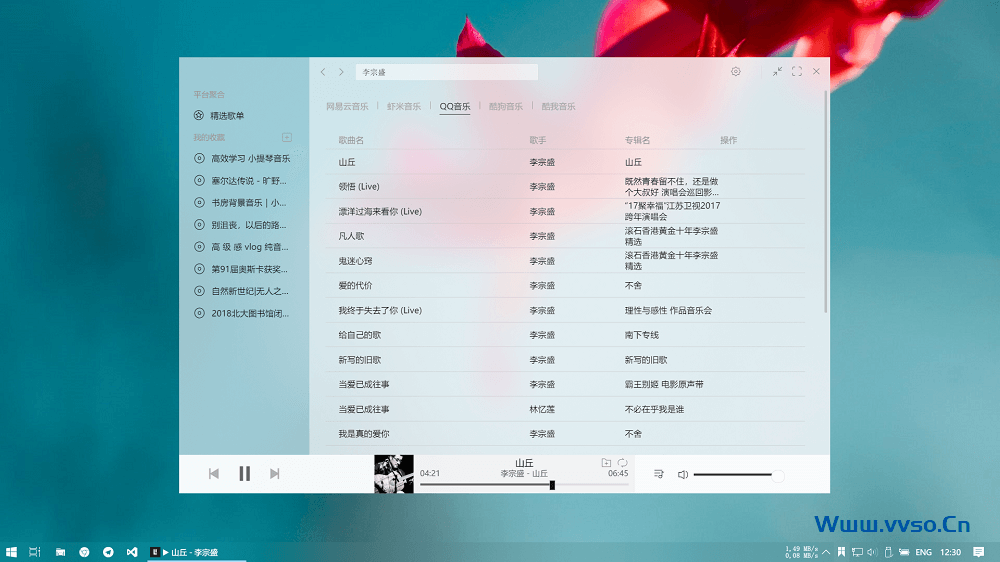Create new playlist with the plus icon
Image resolution: width=1000 pixels, height=562 pixels.
287,137
